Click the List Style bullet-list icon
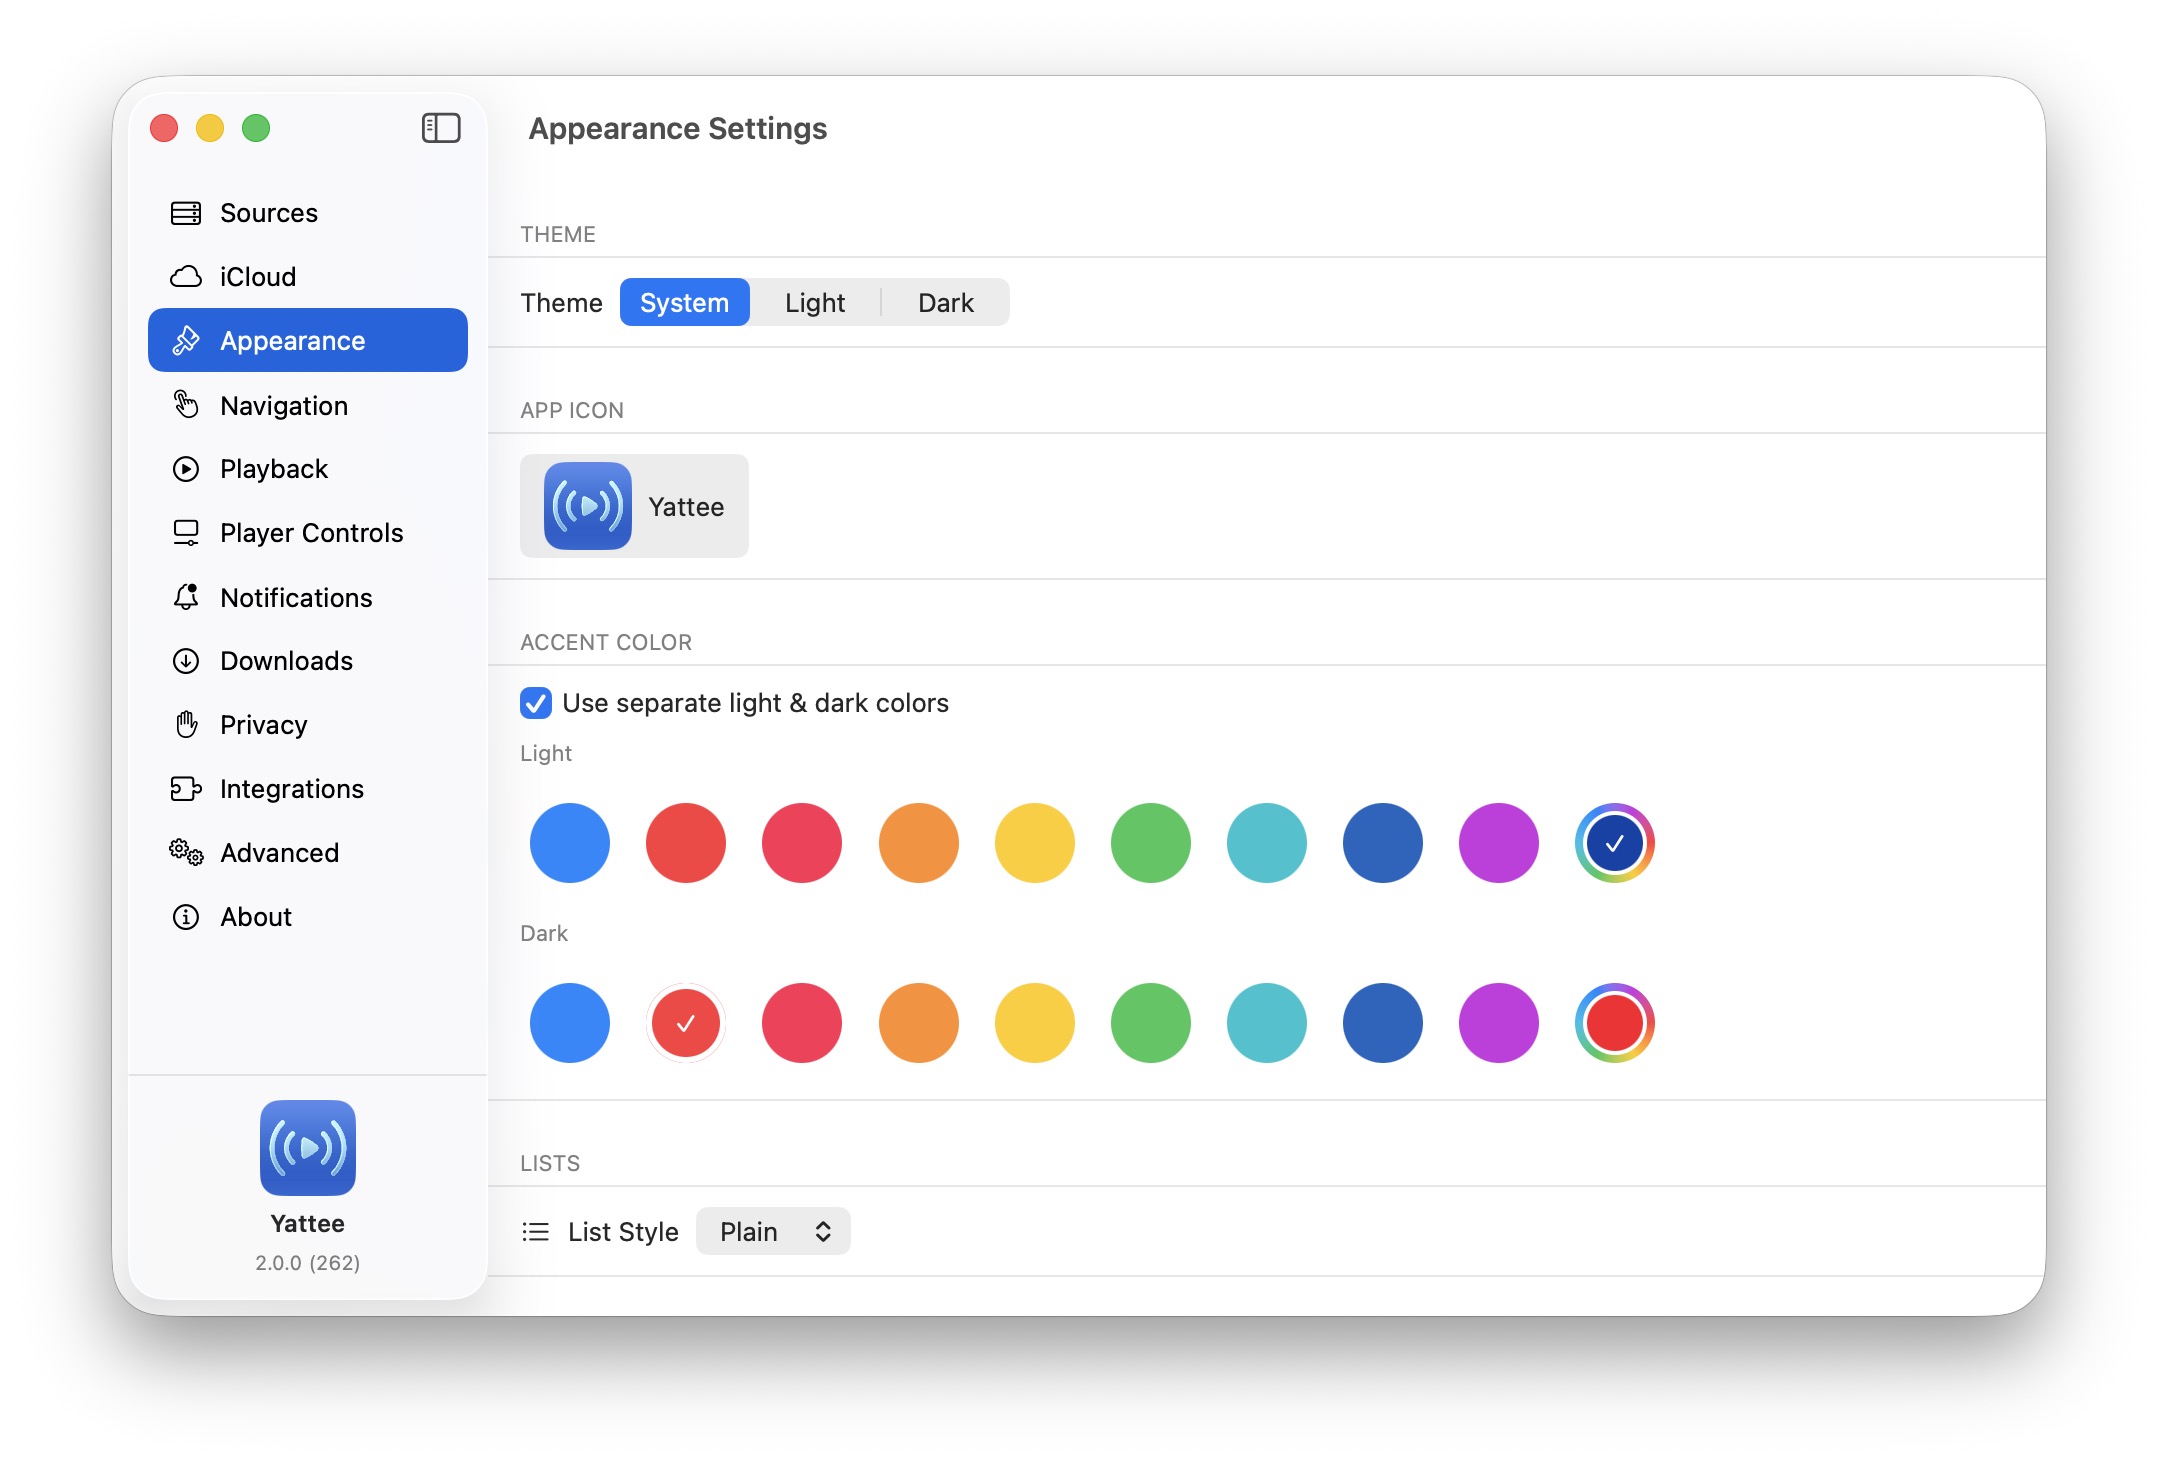 (x=536, y=1232)
